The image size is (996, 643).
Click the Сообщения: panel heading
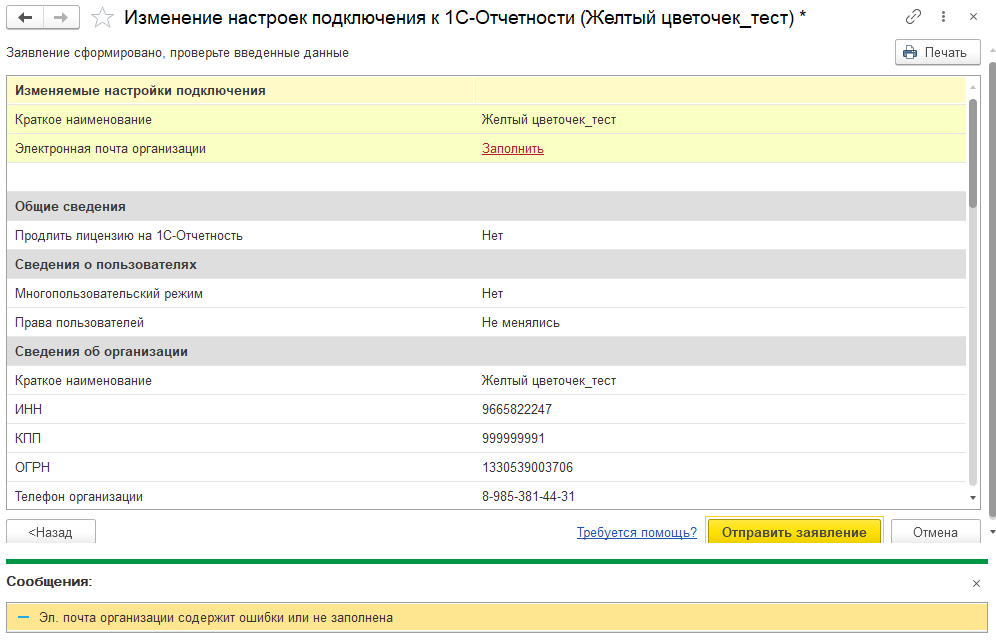(x=49, y=581)
